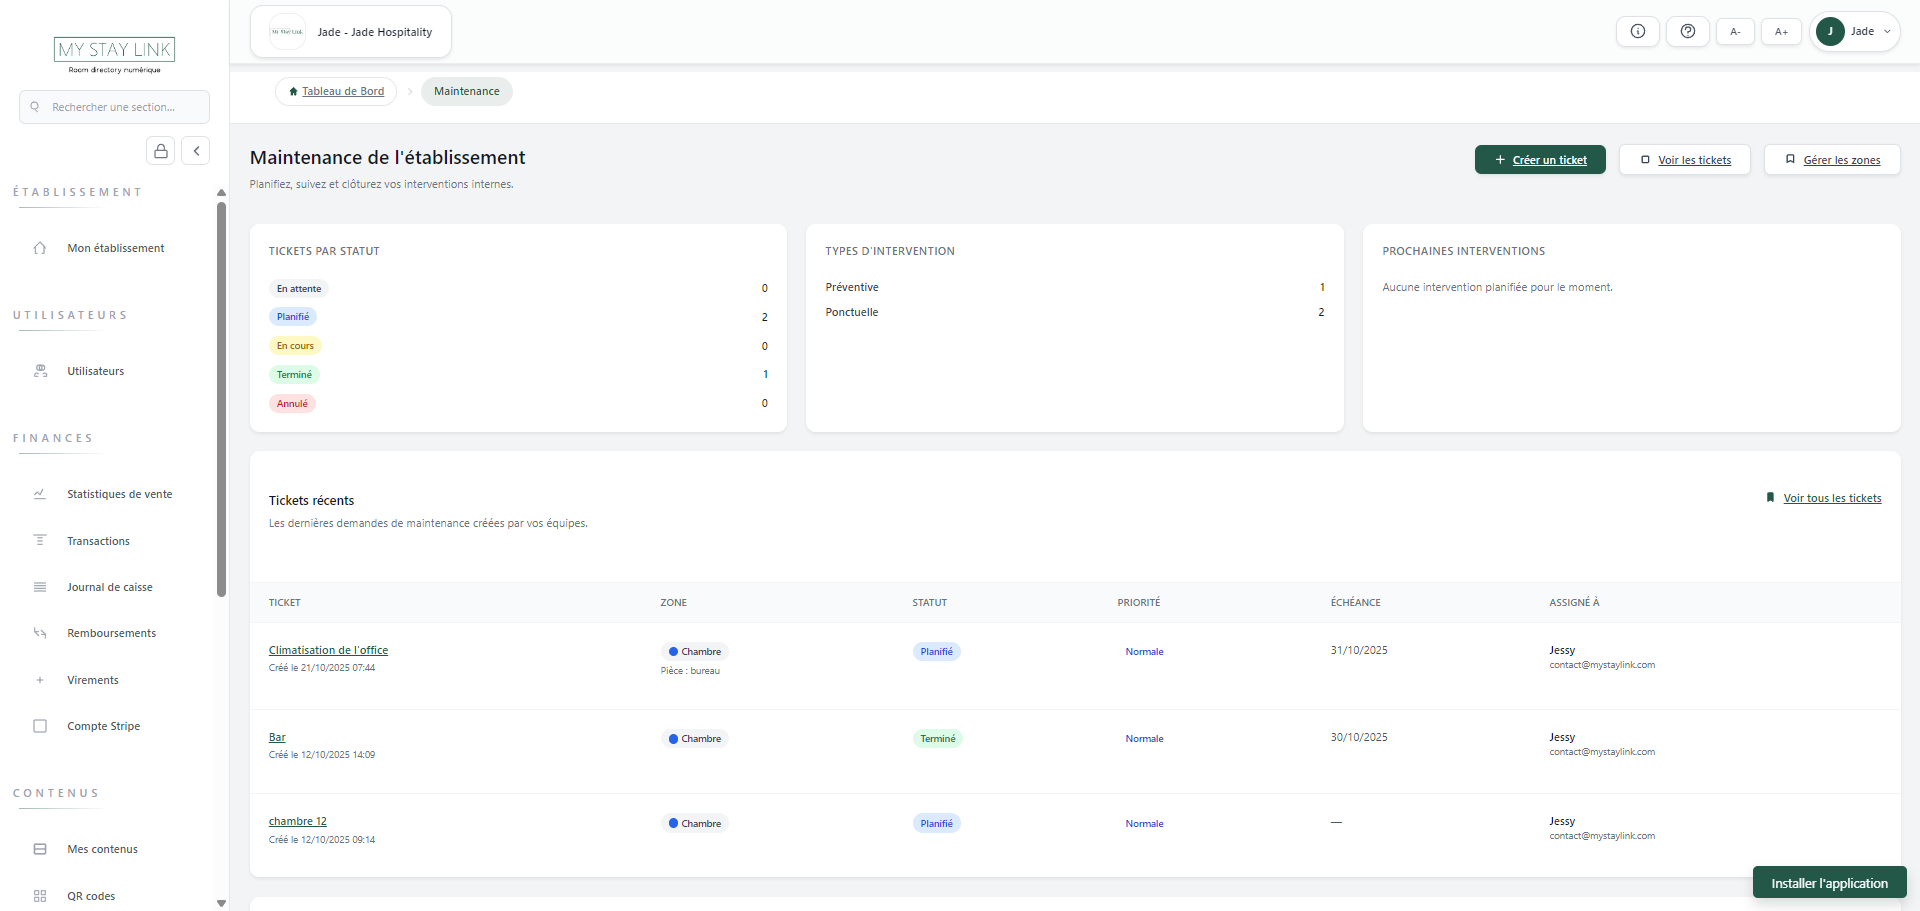Select the Remboursements icon in sidebar
Viewport: 1920px width, 911px height.
point(40,632)
